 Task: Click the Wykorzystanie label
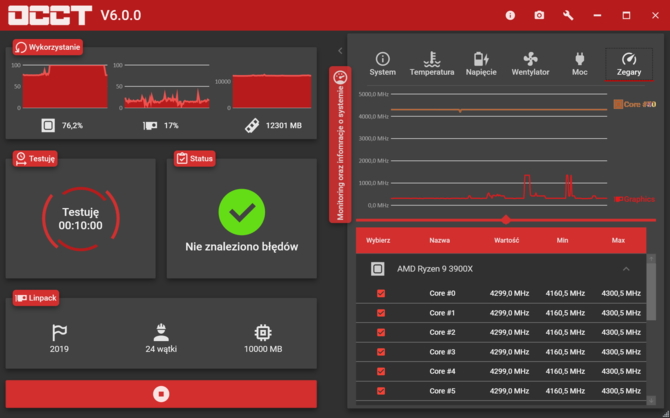(48, 47)
